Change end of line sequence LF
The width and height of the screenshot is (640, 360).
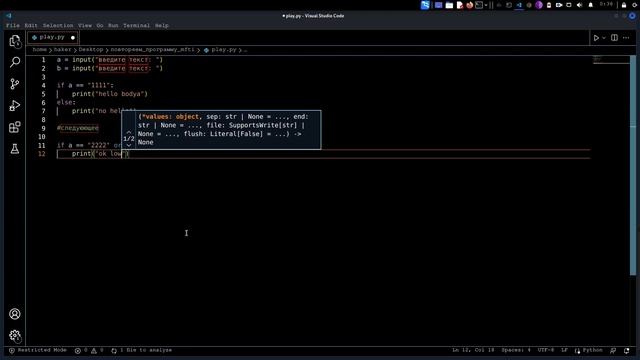point(564,350)
